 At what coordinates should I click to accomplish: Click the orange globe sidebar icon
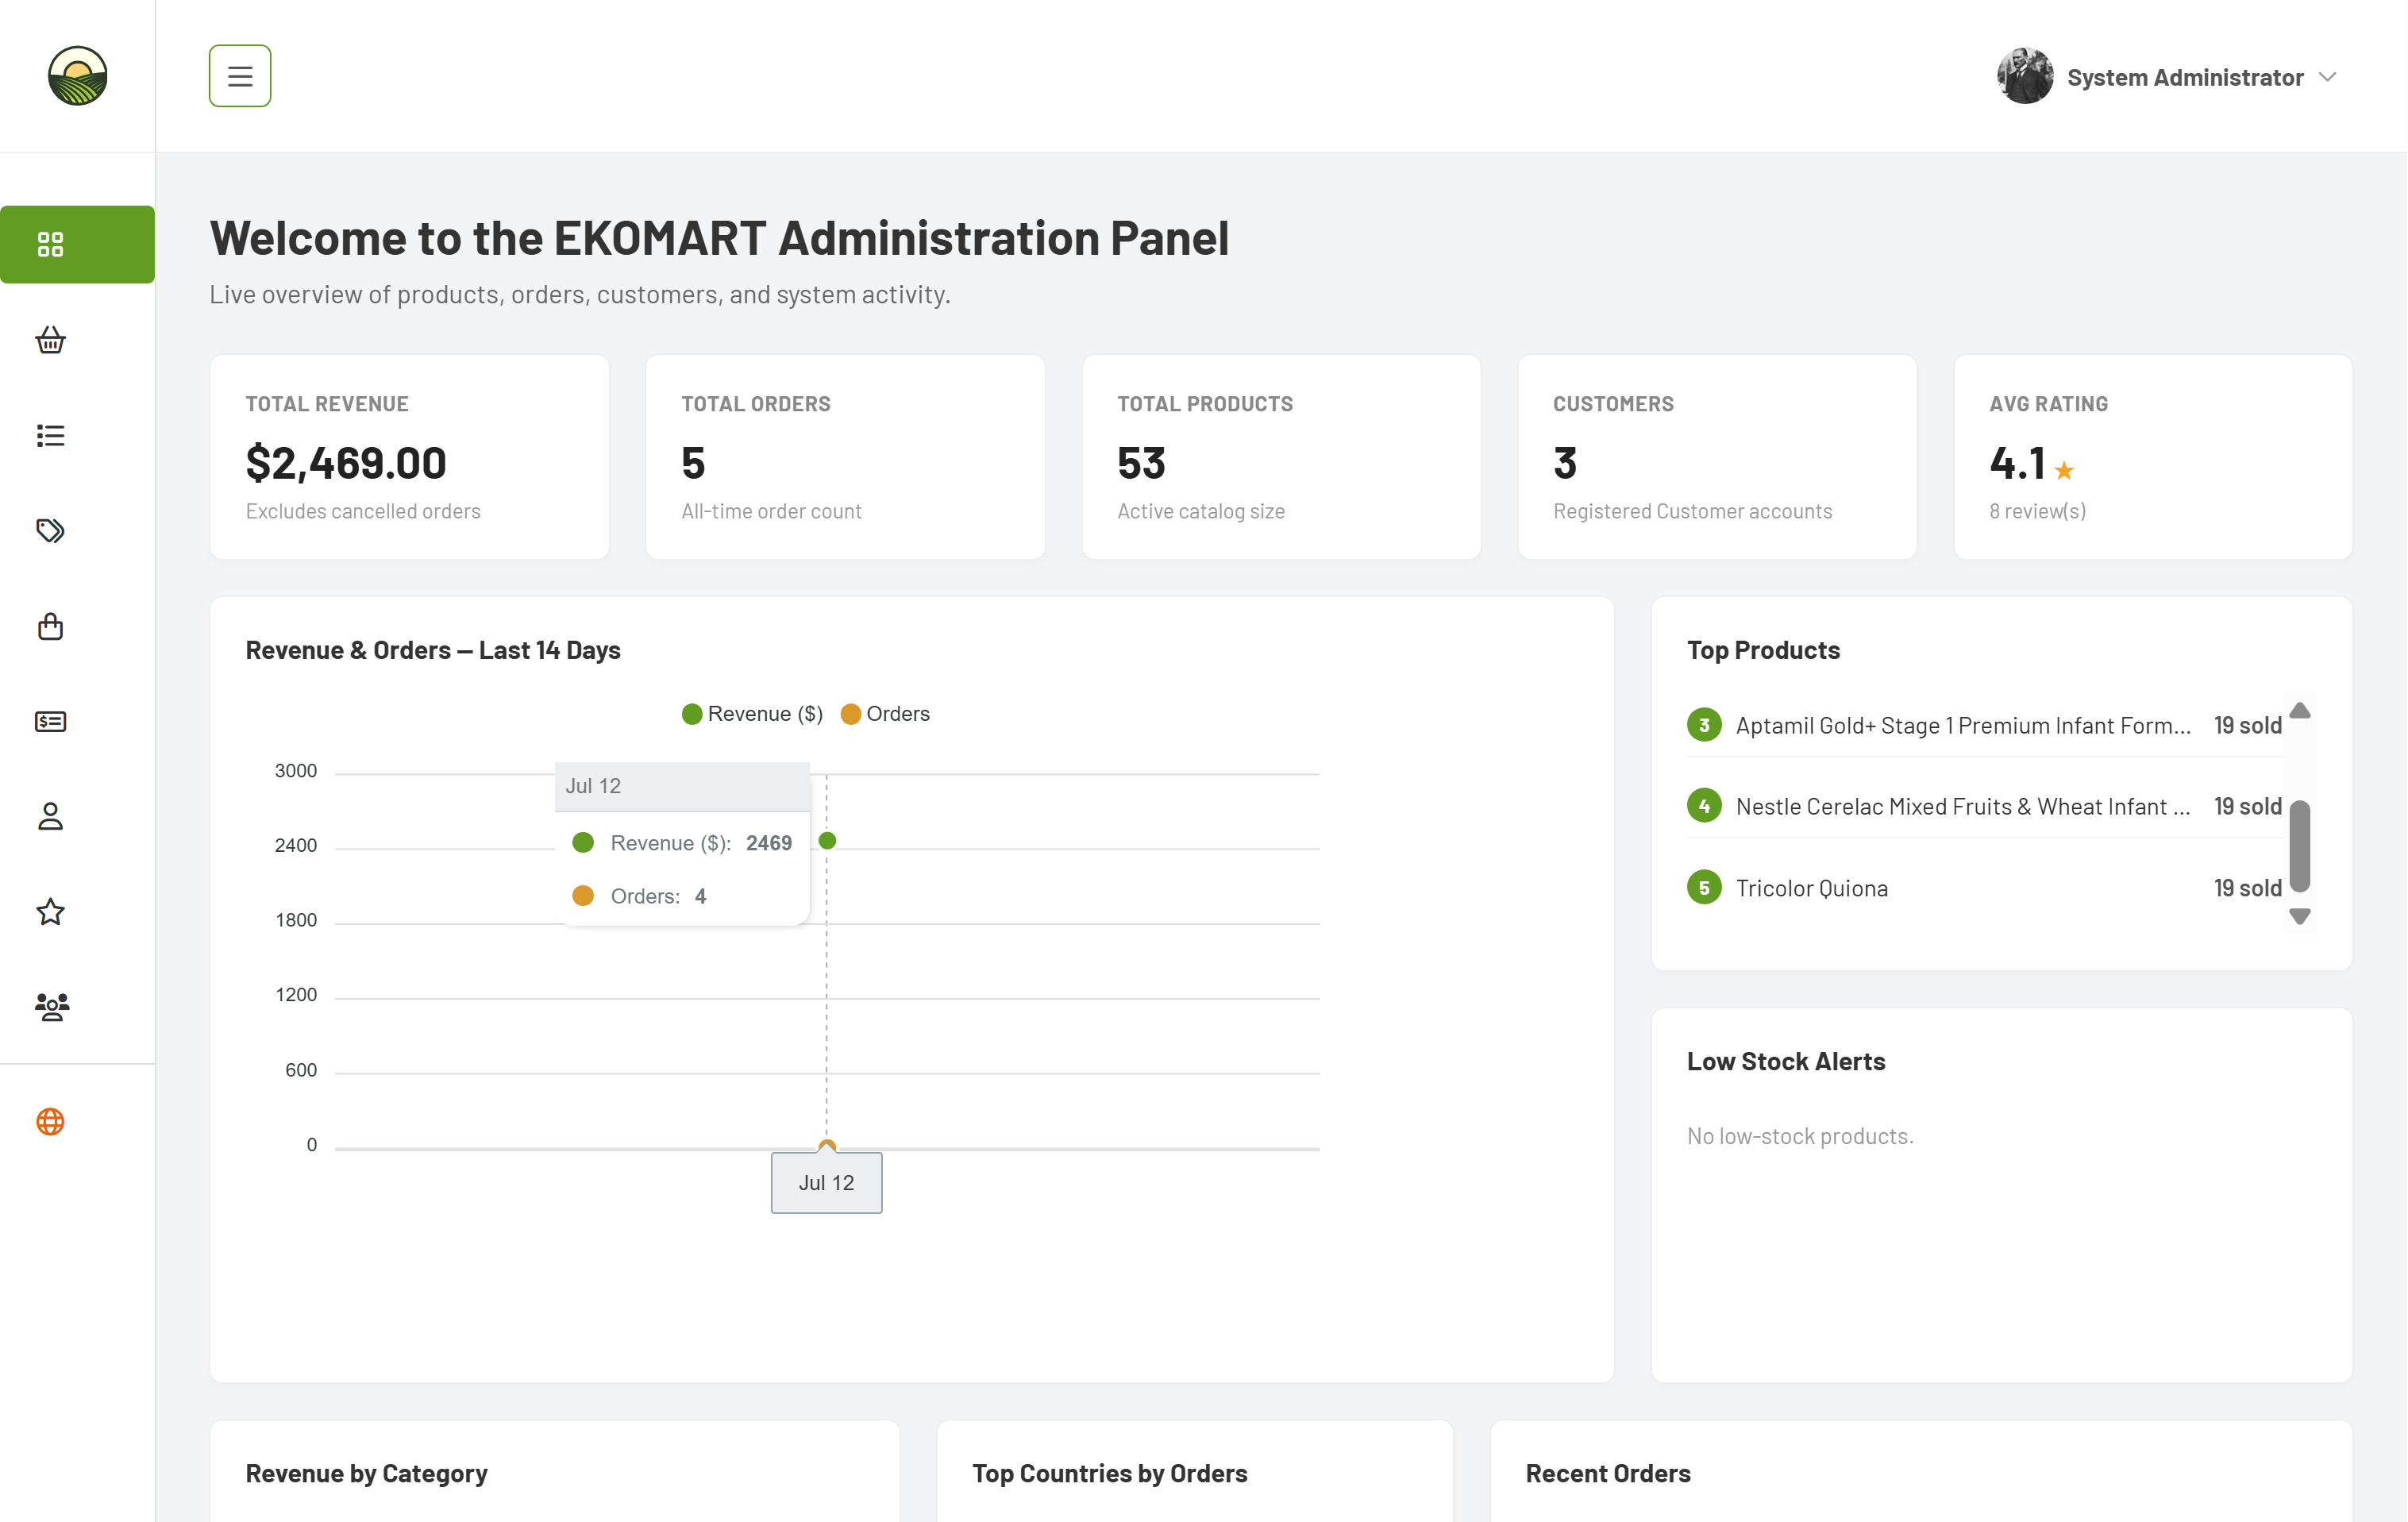[50, 1121]
